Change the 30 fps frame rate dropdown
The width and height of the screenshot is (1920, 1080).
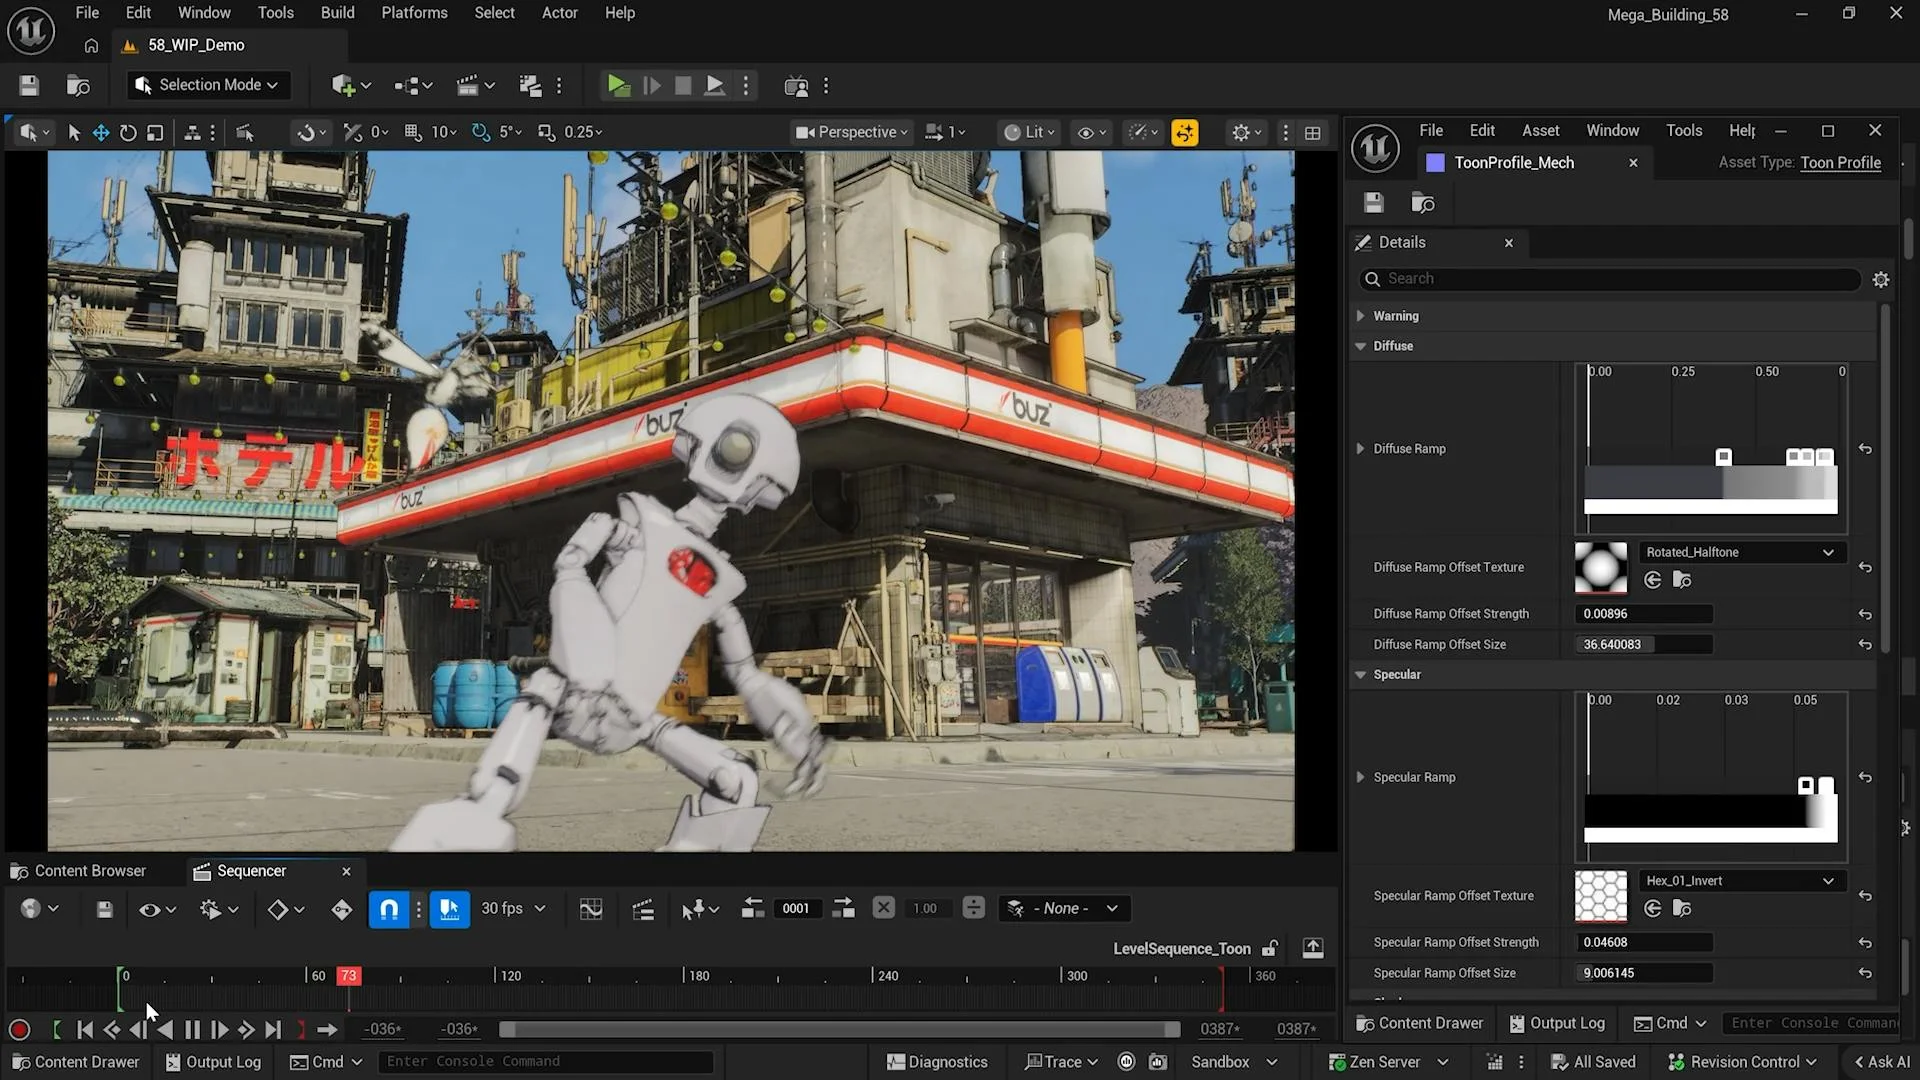click(x=513, y=908)
